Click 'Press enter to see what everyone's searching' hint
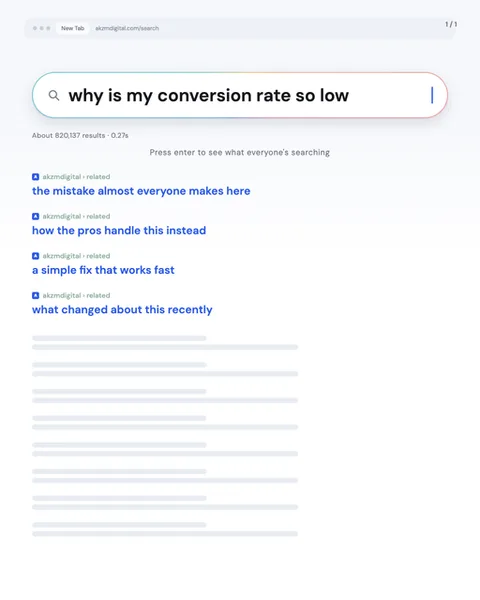480x600 pixels. (240, 152)
